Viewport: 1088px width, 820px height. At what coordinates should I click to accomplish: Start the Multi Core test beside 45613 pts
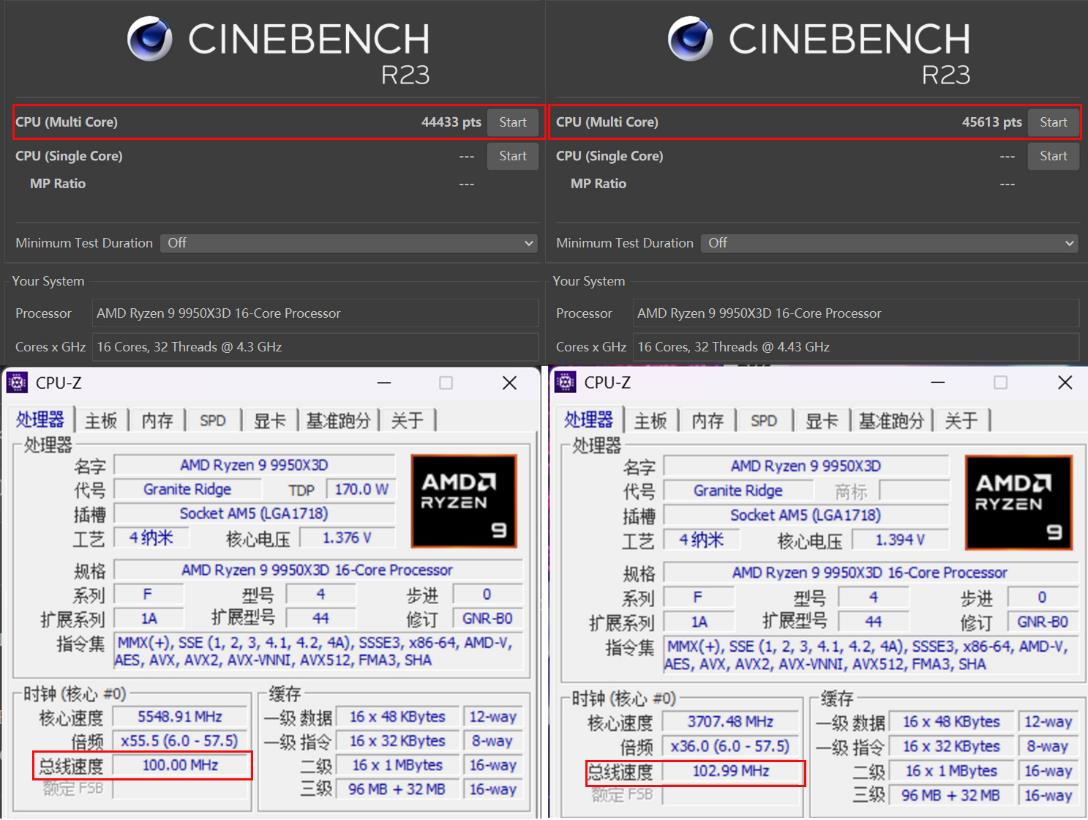point(1053,122)
